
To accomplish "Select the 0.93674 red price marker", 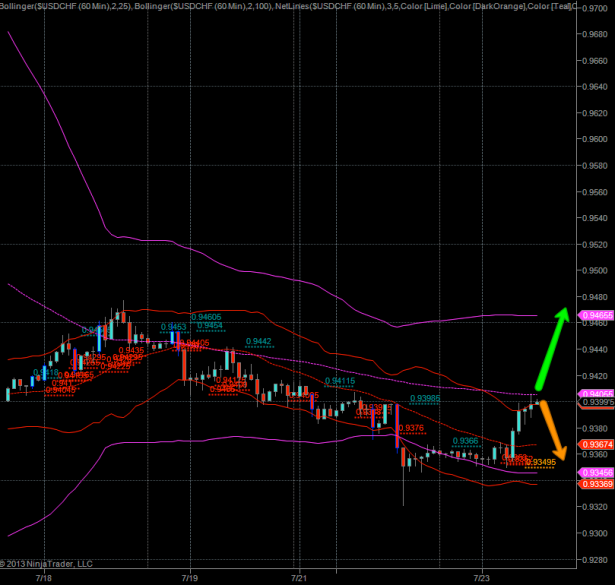I will coord(596,444).
